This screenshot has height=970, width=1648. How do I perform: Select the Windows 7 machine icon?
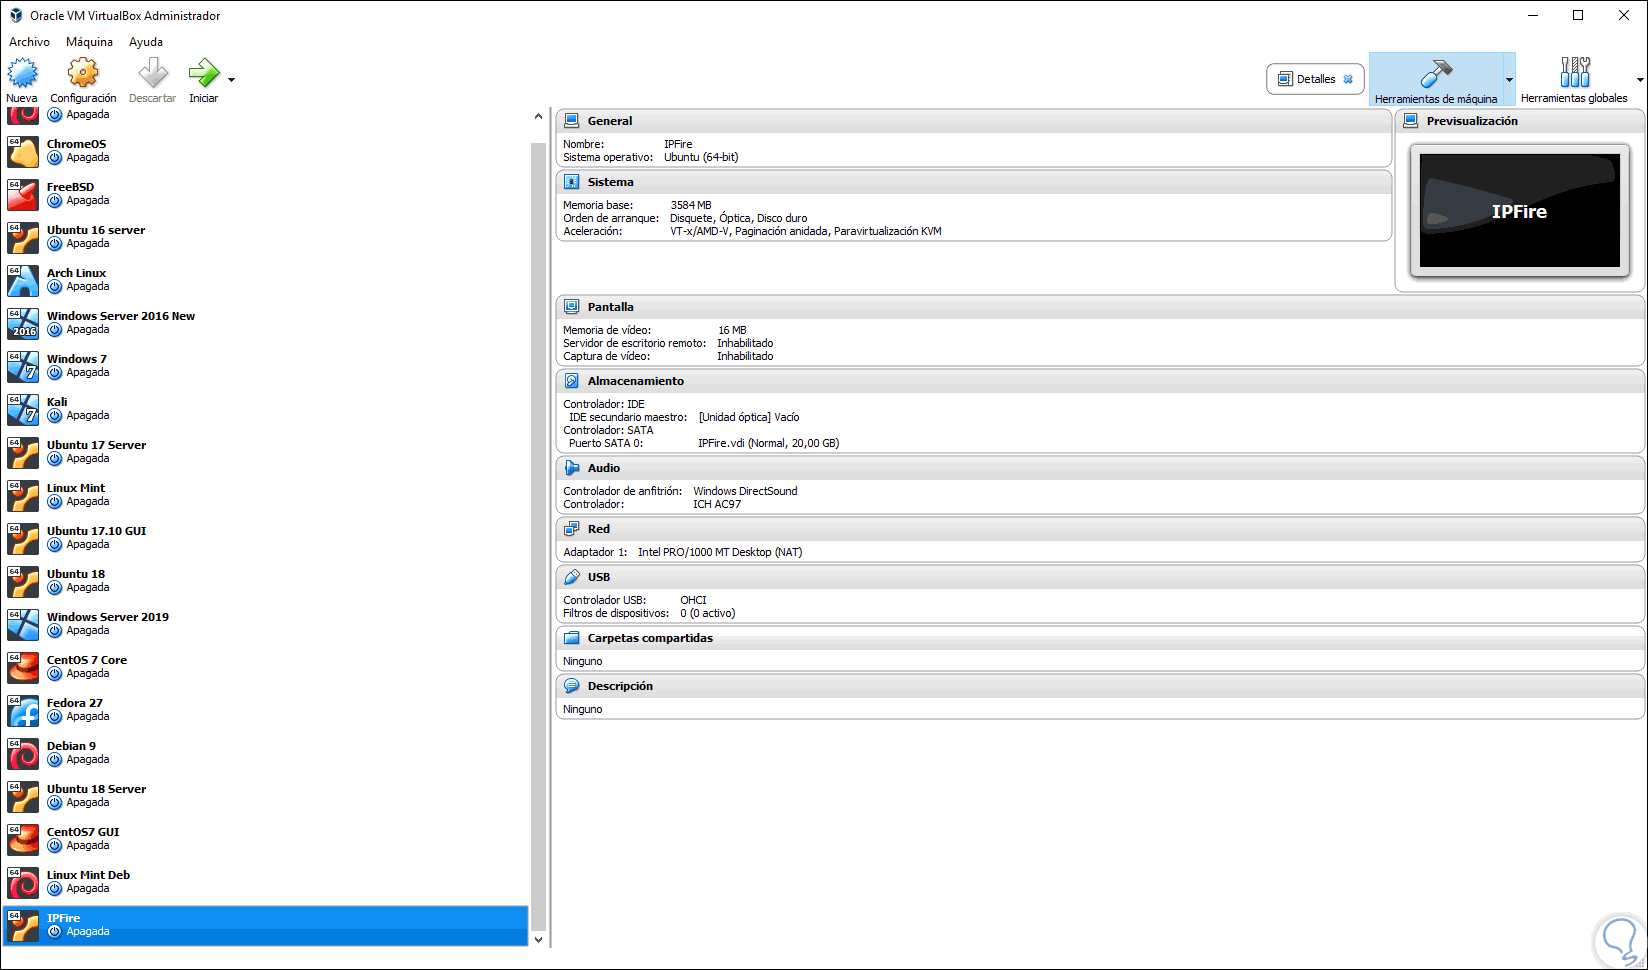coord(23,367)
